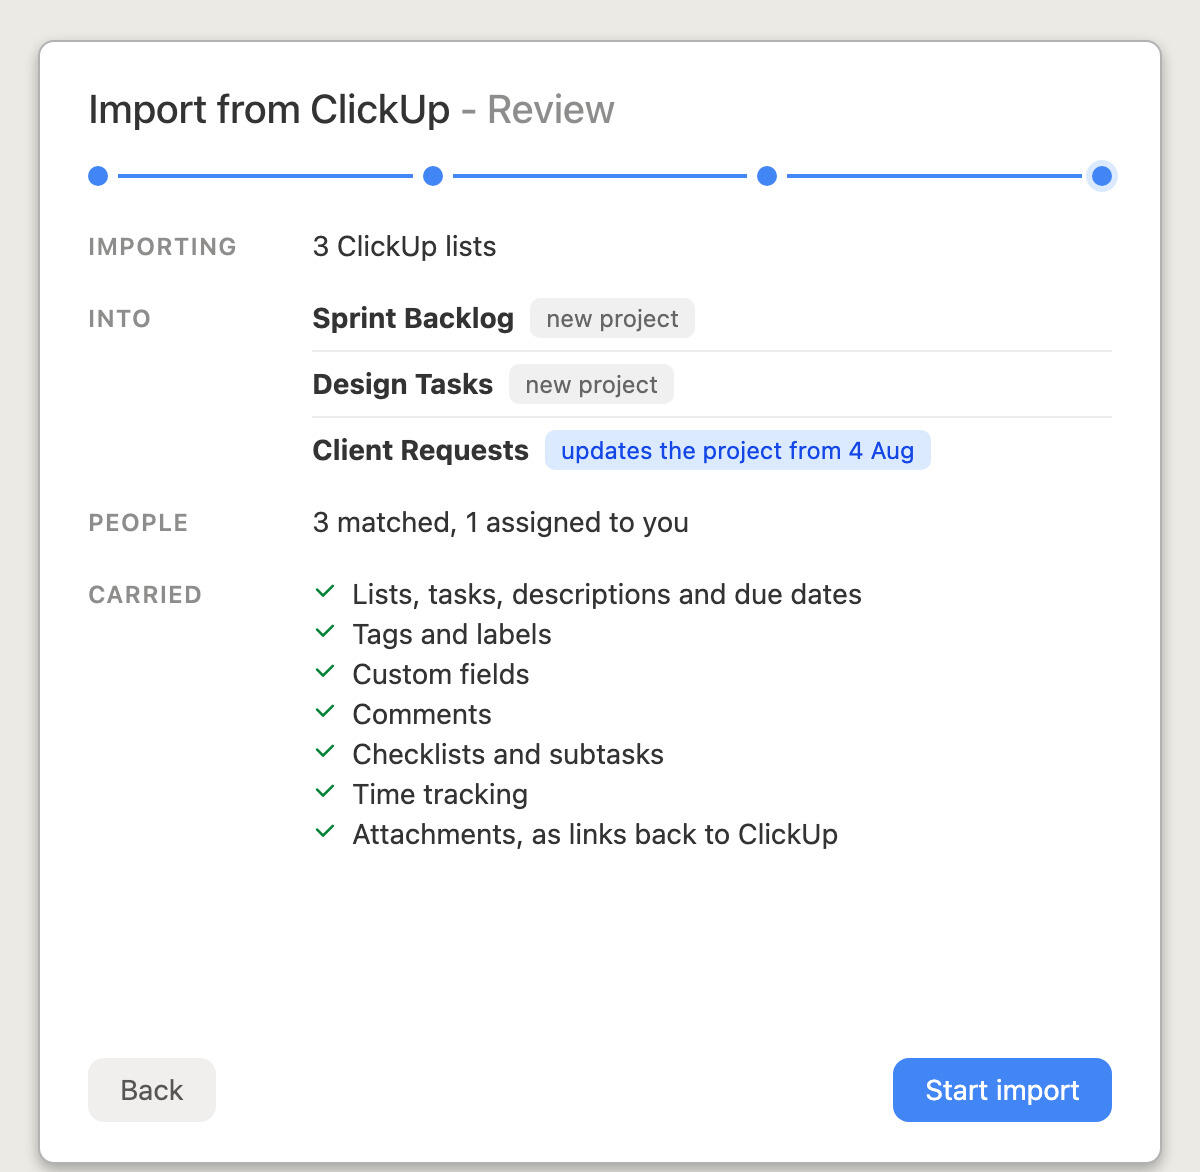Click the INTO label
The width and height of the screenshot is (1200, 1172).
click(x=119, y=318)
